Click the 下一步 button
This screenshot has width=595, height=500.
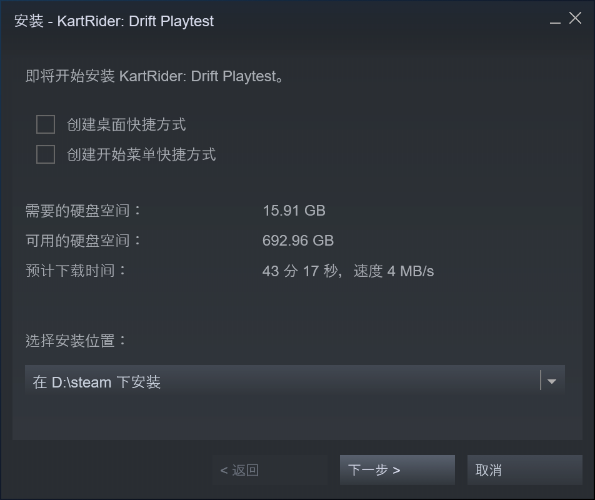tap(397, 470)
